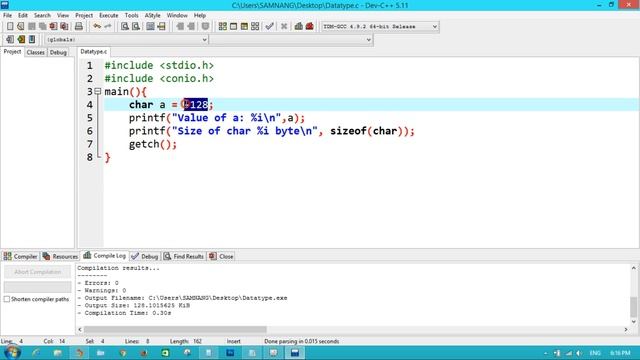Open the Compile Log bottom tab
This screenshot has width=640, height=360.
point(104,256)
